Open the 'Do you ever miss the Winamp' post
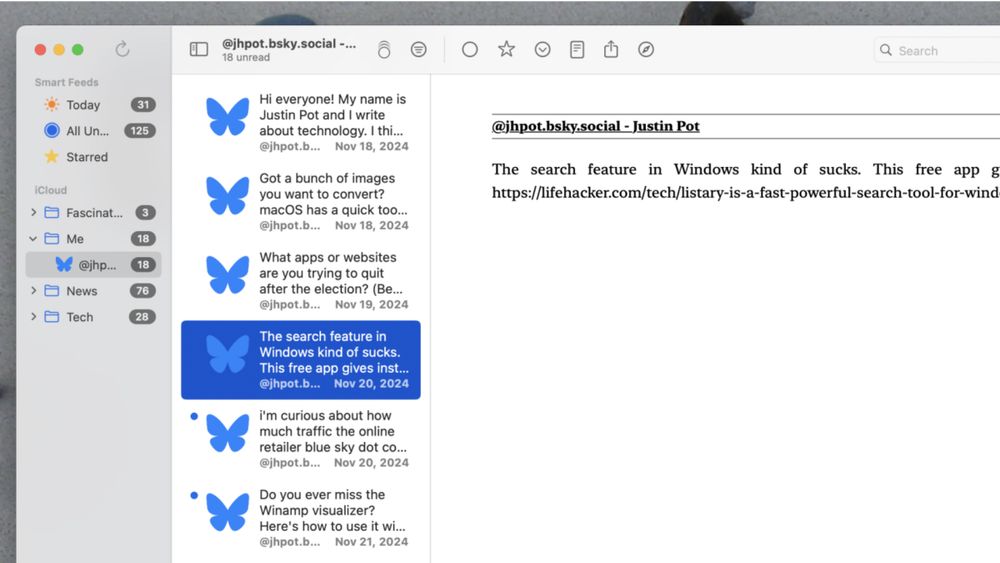This screenshot has height=563, width=1000. pyautogui.click(x=301, y=518)
